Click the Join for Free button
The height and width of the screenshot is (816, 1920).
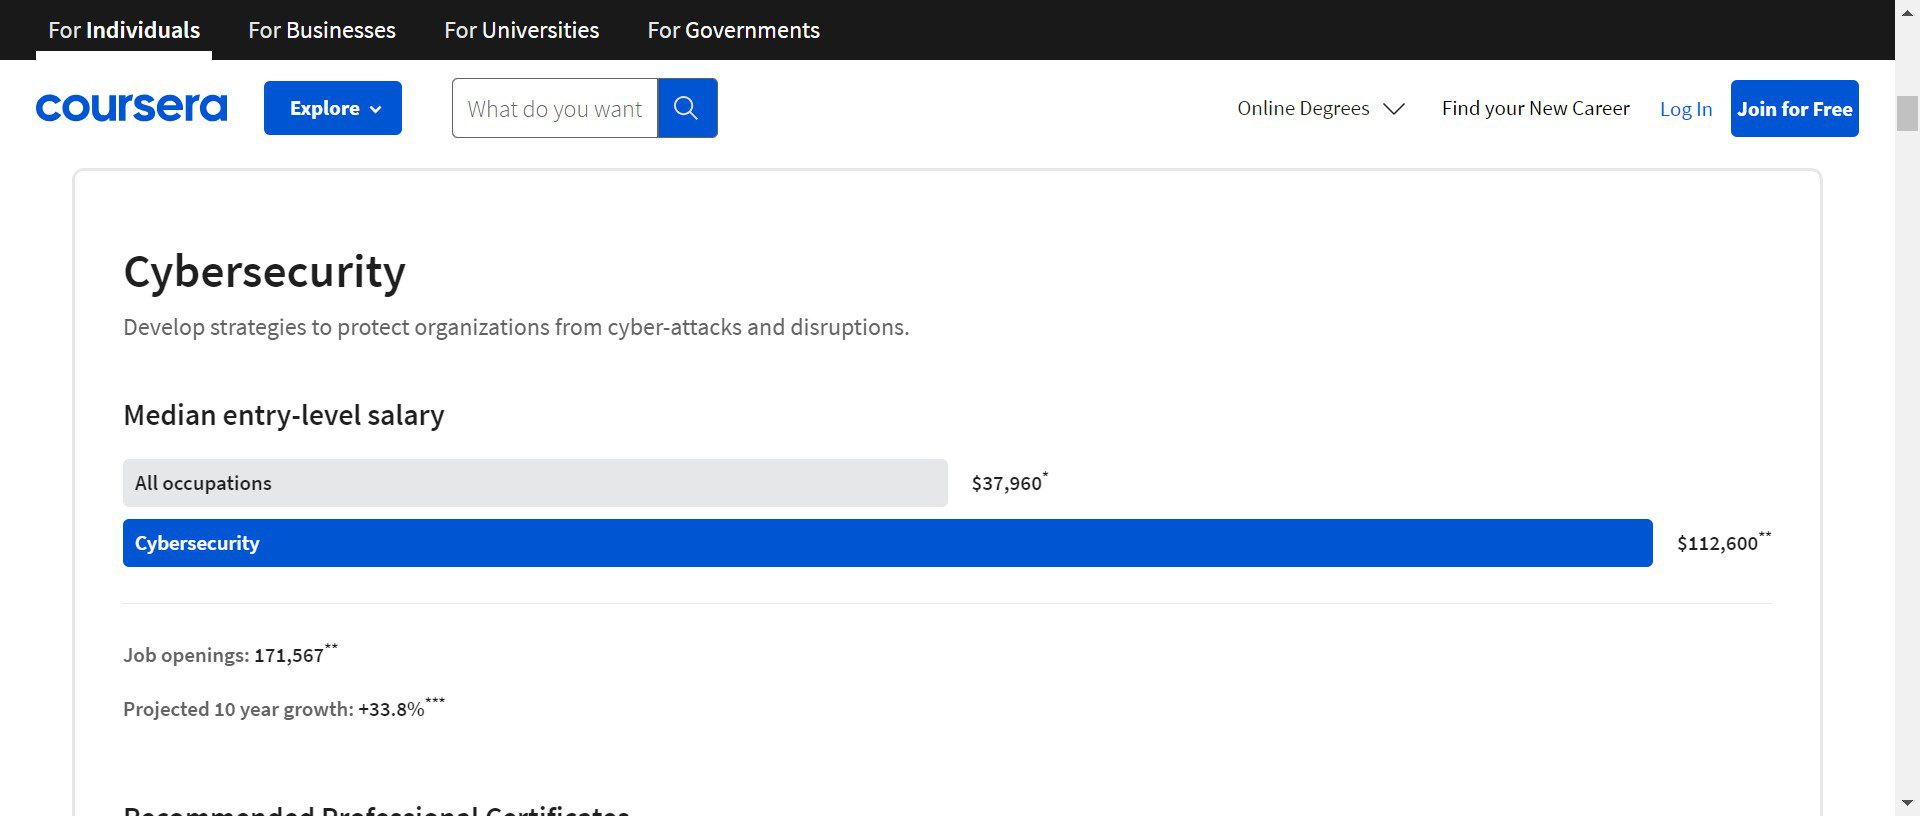pyautogui.click(x=1794, y=109)
